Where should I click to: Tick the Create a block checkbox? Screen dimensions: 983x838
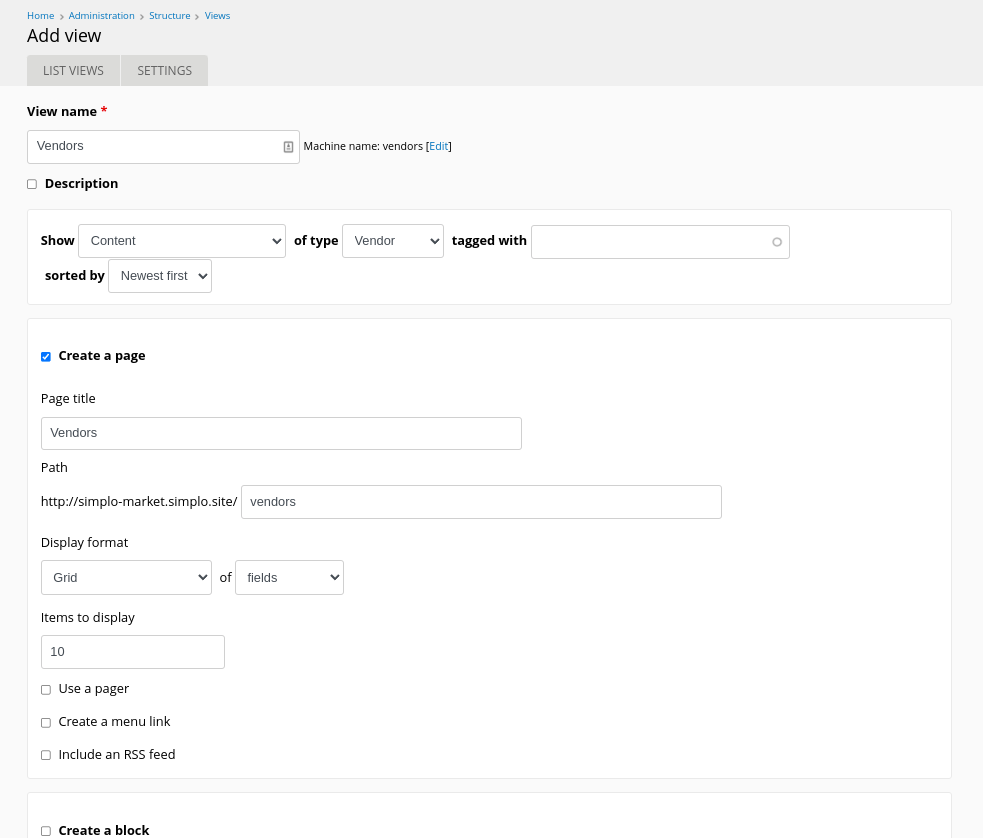[46, 831]
